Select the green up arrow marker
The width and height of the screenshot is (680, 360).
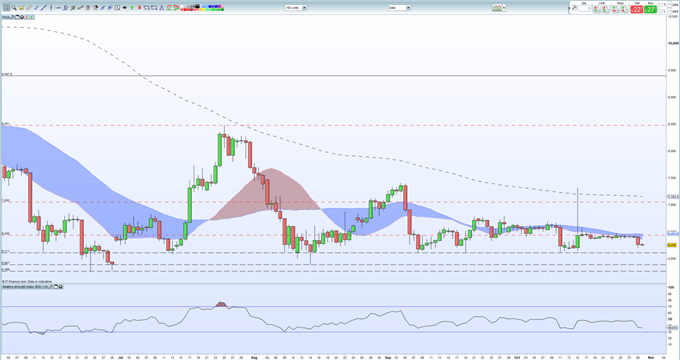(132, 8)
